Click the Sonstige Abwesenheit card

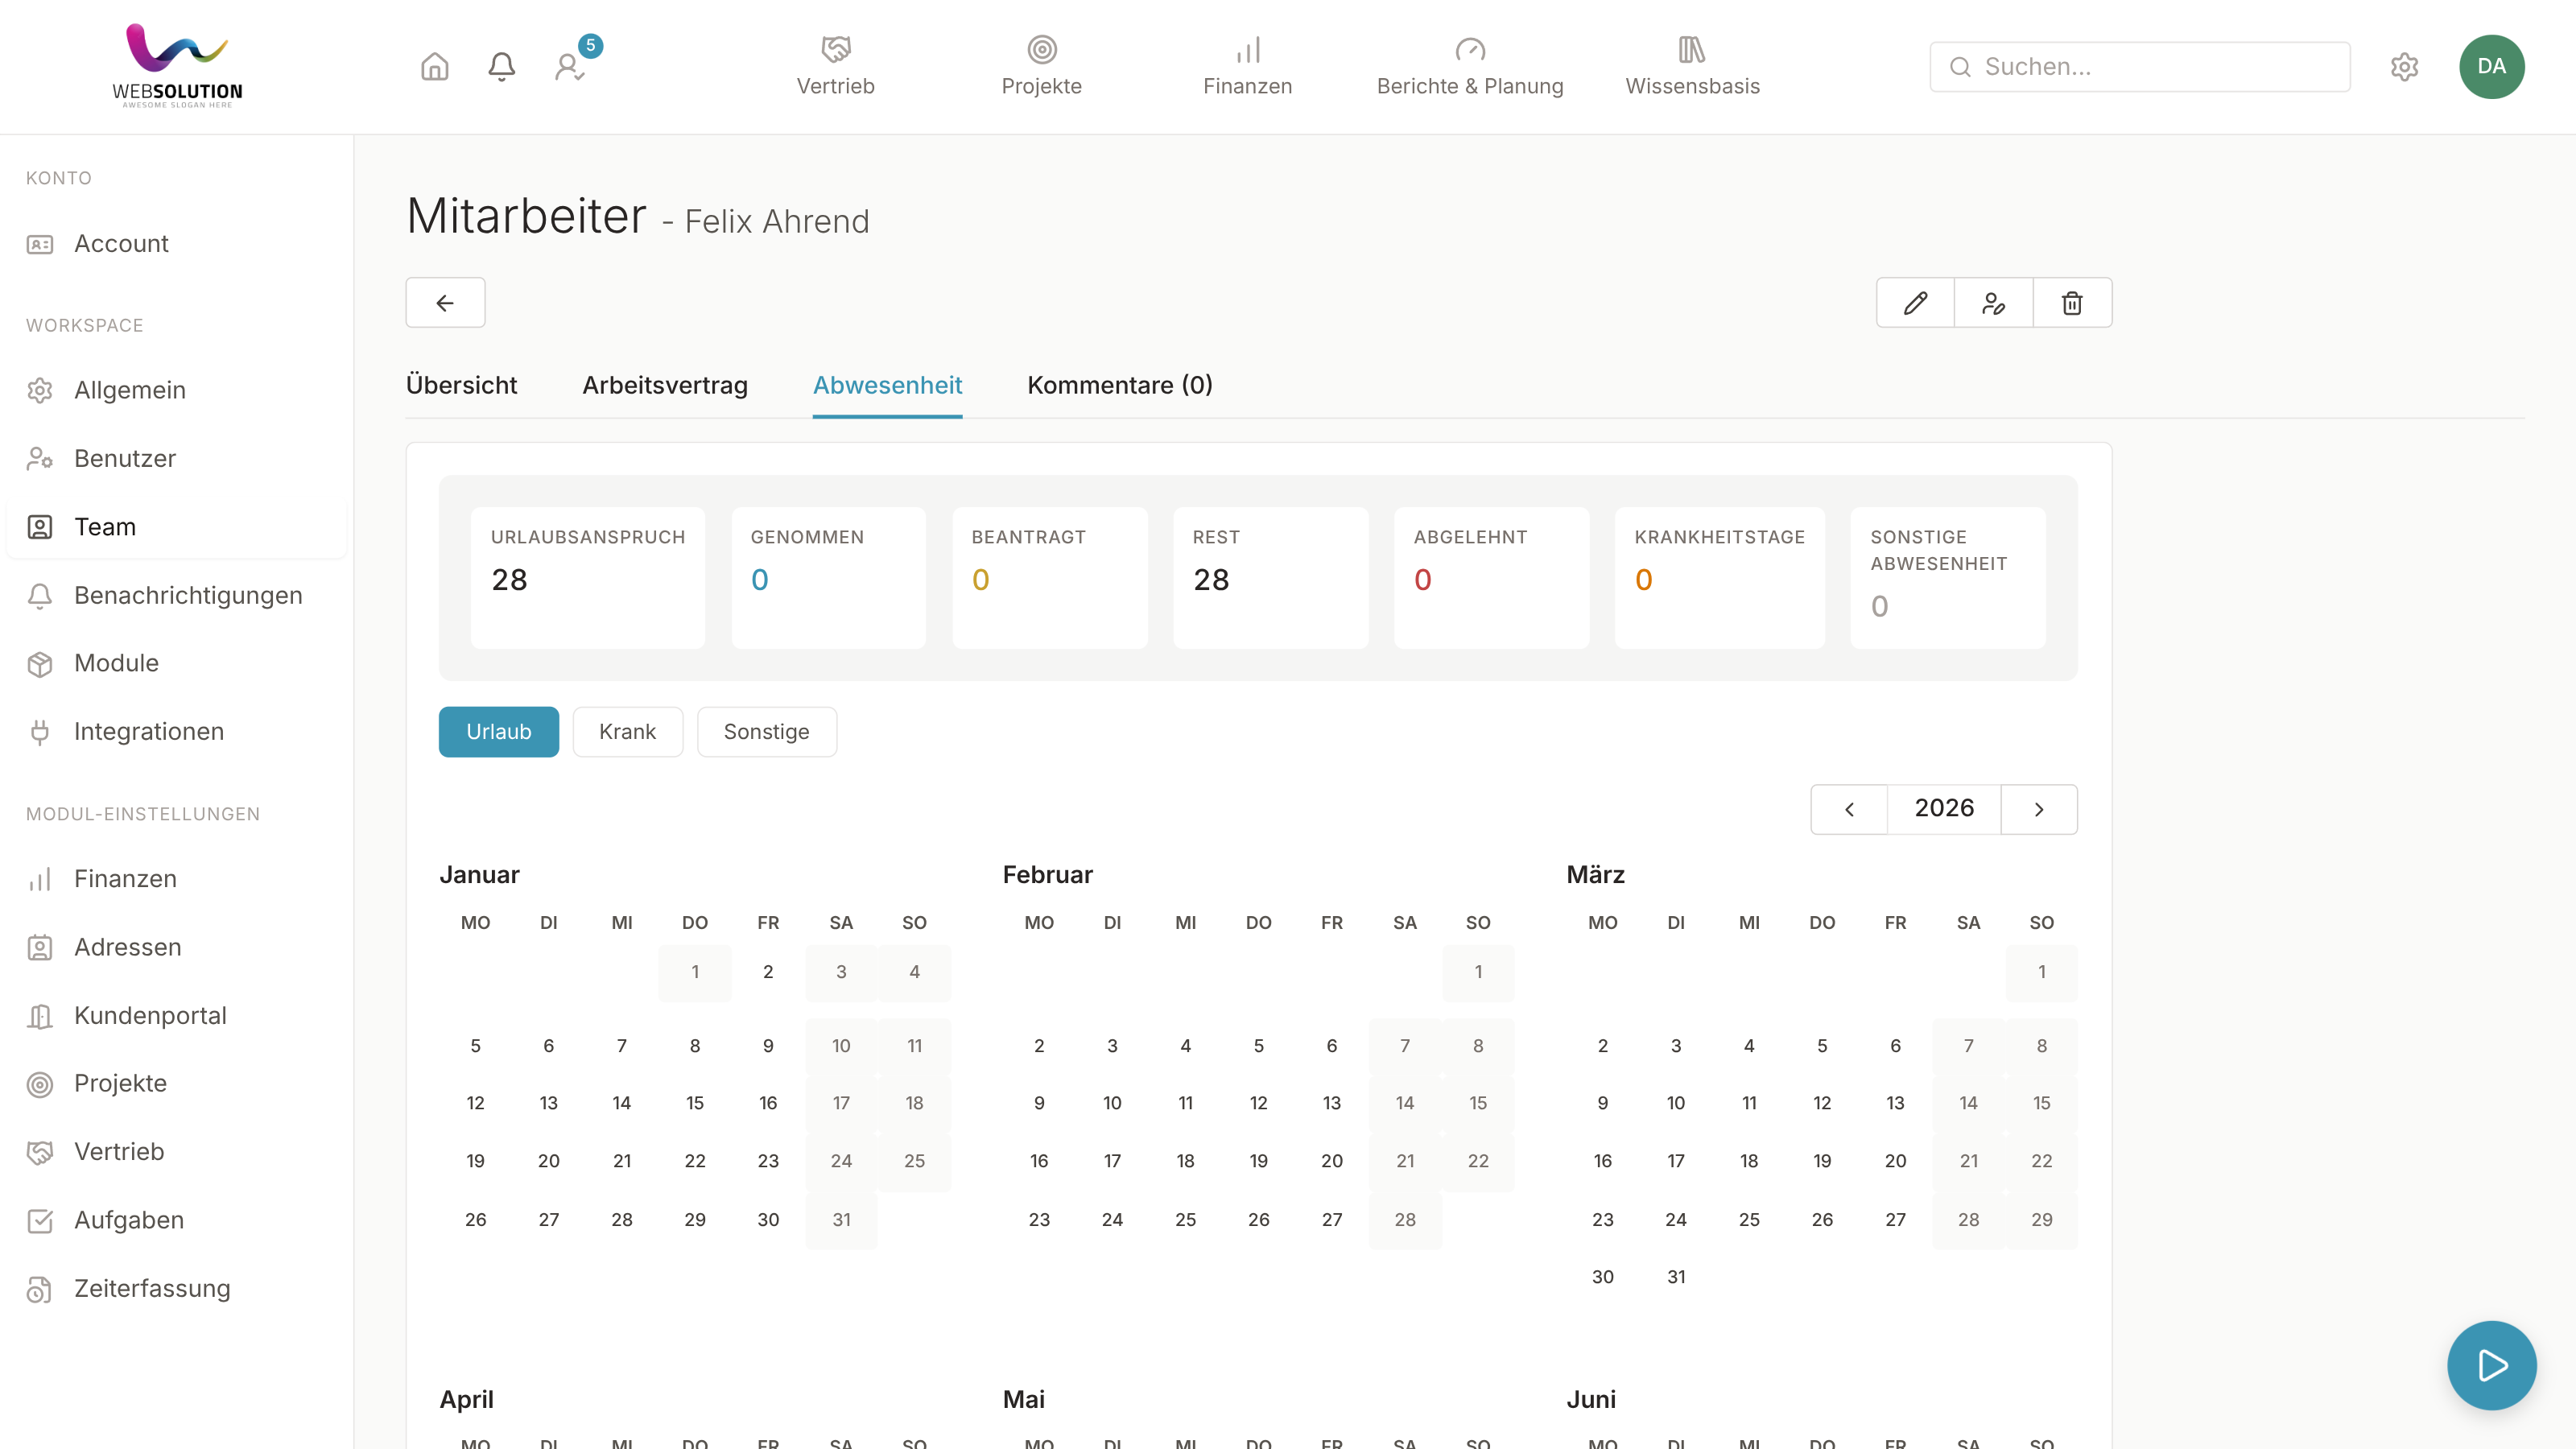1948,578
